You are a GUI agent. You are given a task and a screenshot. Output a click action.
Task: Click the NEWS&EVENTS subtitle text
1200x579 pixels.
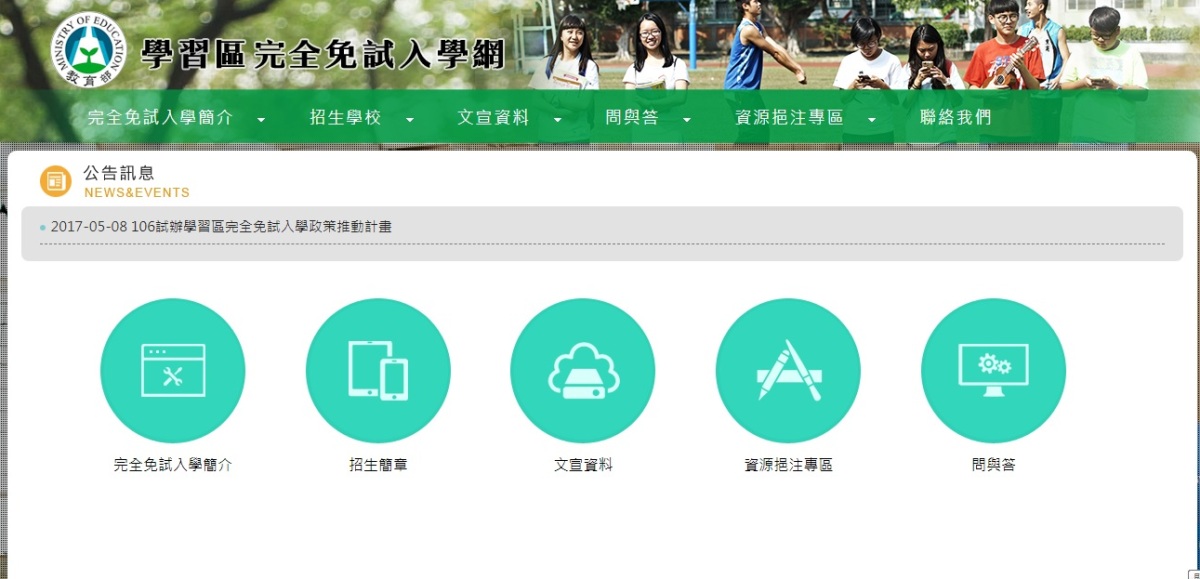coord(137,192)
